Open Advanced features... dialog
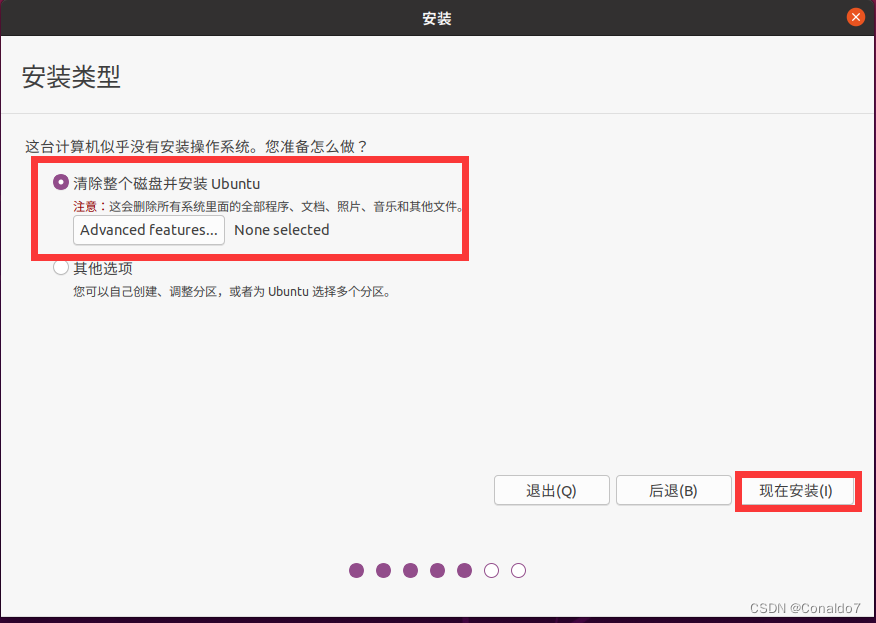The height and width of the screenshot is (623, 876). tap(149, 230)
